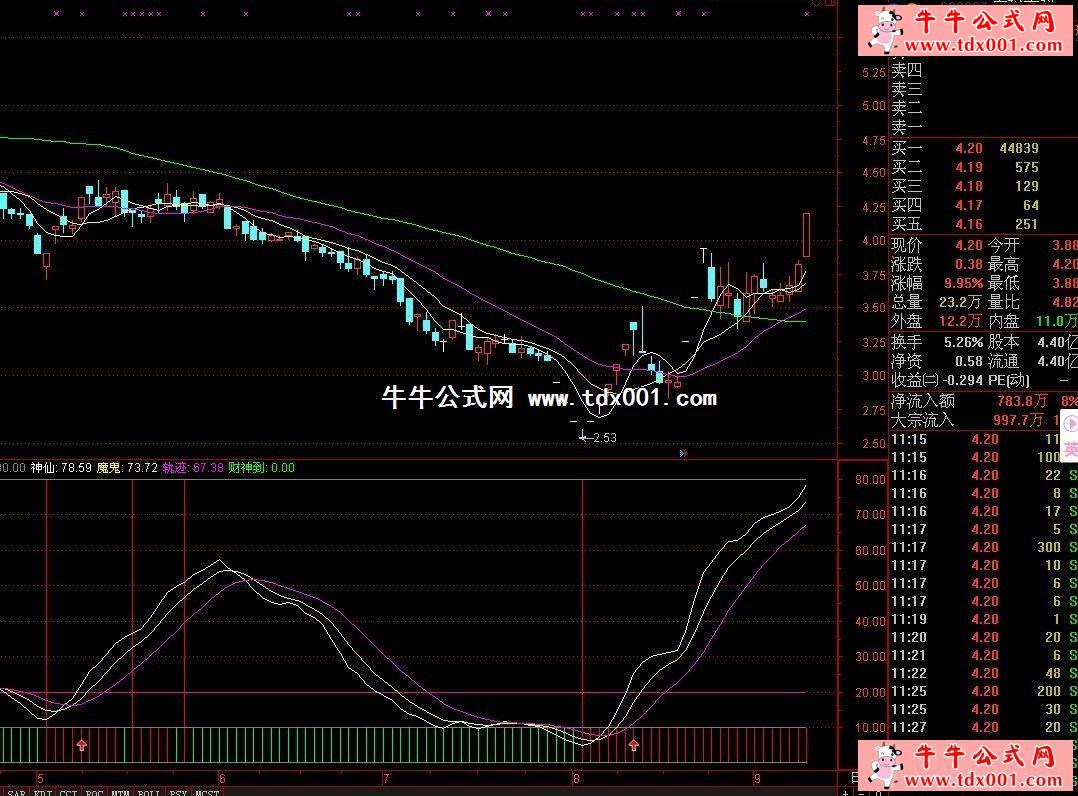This screenshot has height=796, width=1078.
Task: Click the 总量 value 23.2万
Action: 960,302
